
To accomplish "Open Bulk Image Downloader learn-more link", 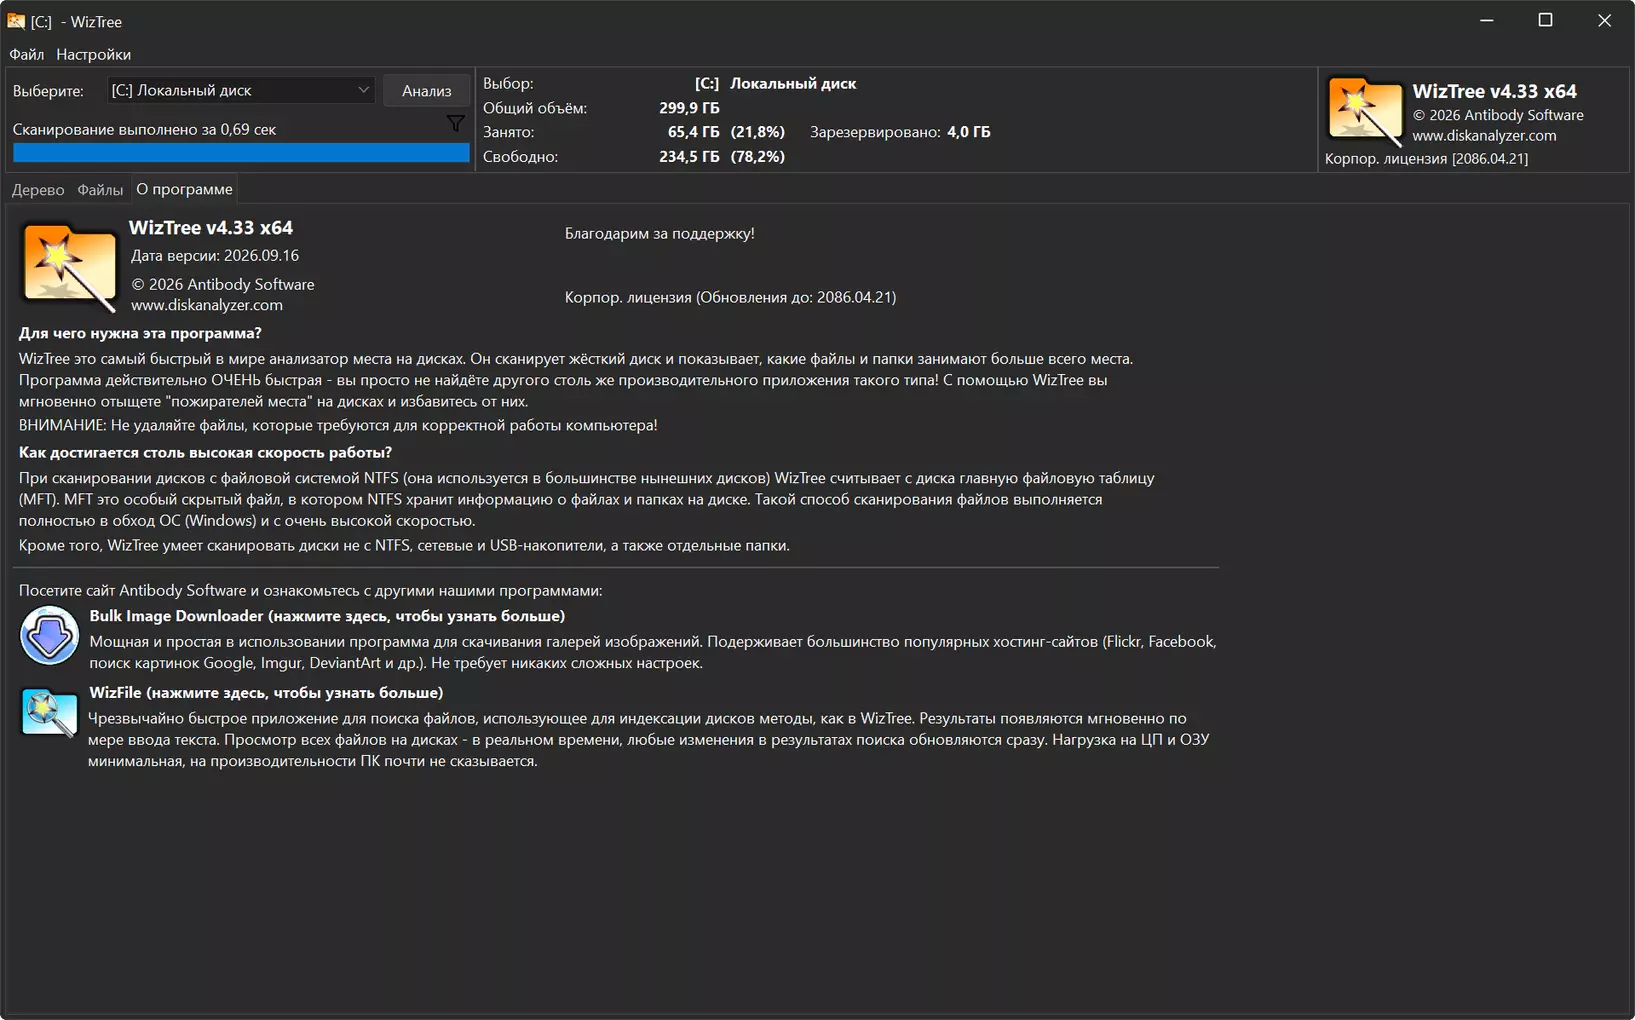I will point(327,616).
